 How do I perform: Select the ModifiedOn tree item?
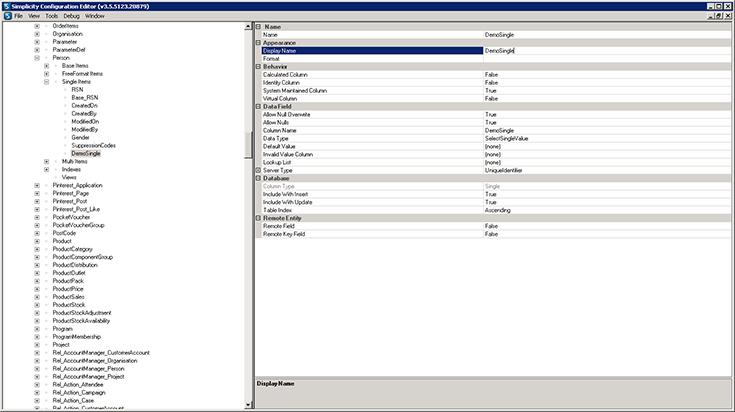pos(85,121)
